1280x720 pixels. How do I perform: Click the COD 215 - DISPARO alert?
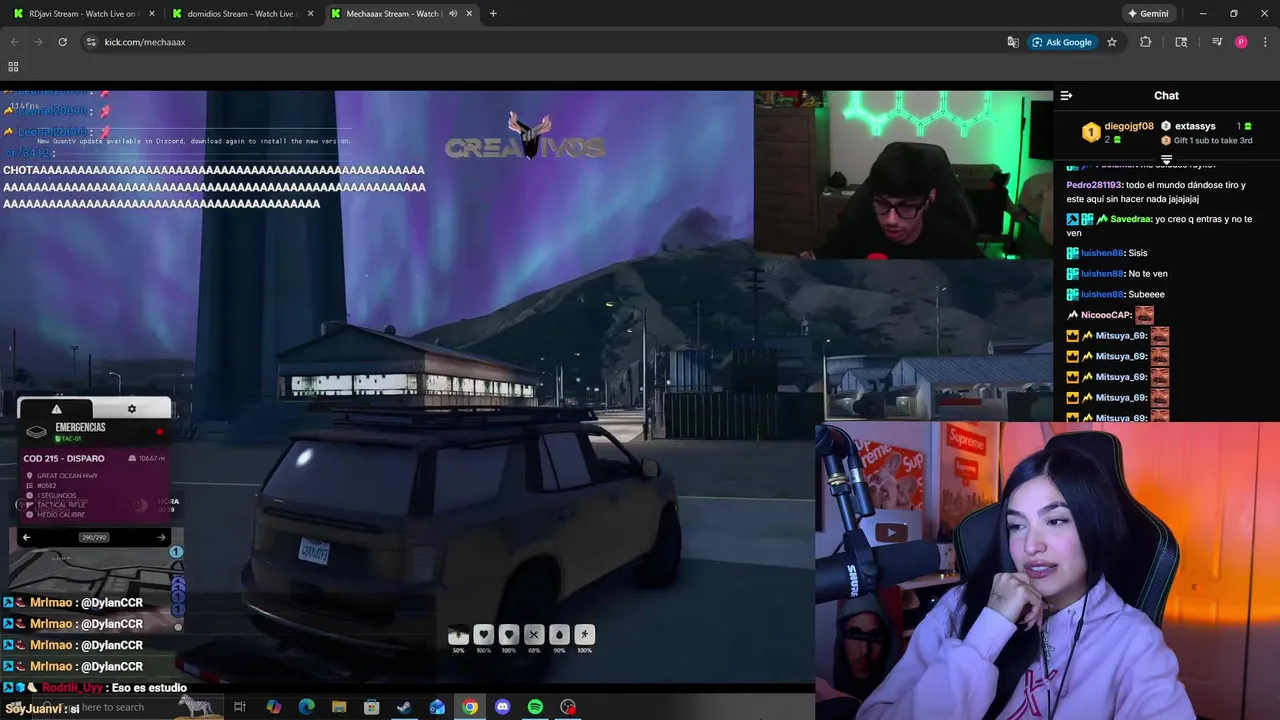point(64,458)
